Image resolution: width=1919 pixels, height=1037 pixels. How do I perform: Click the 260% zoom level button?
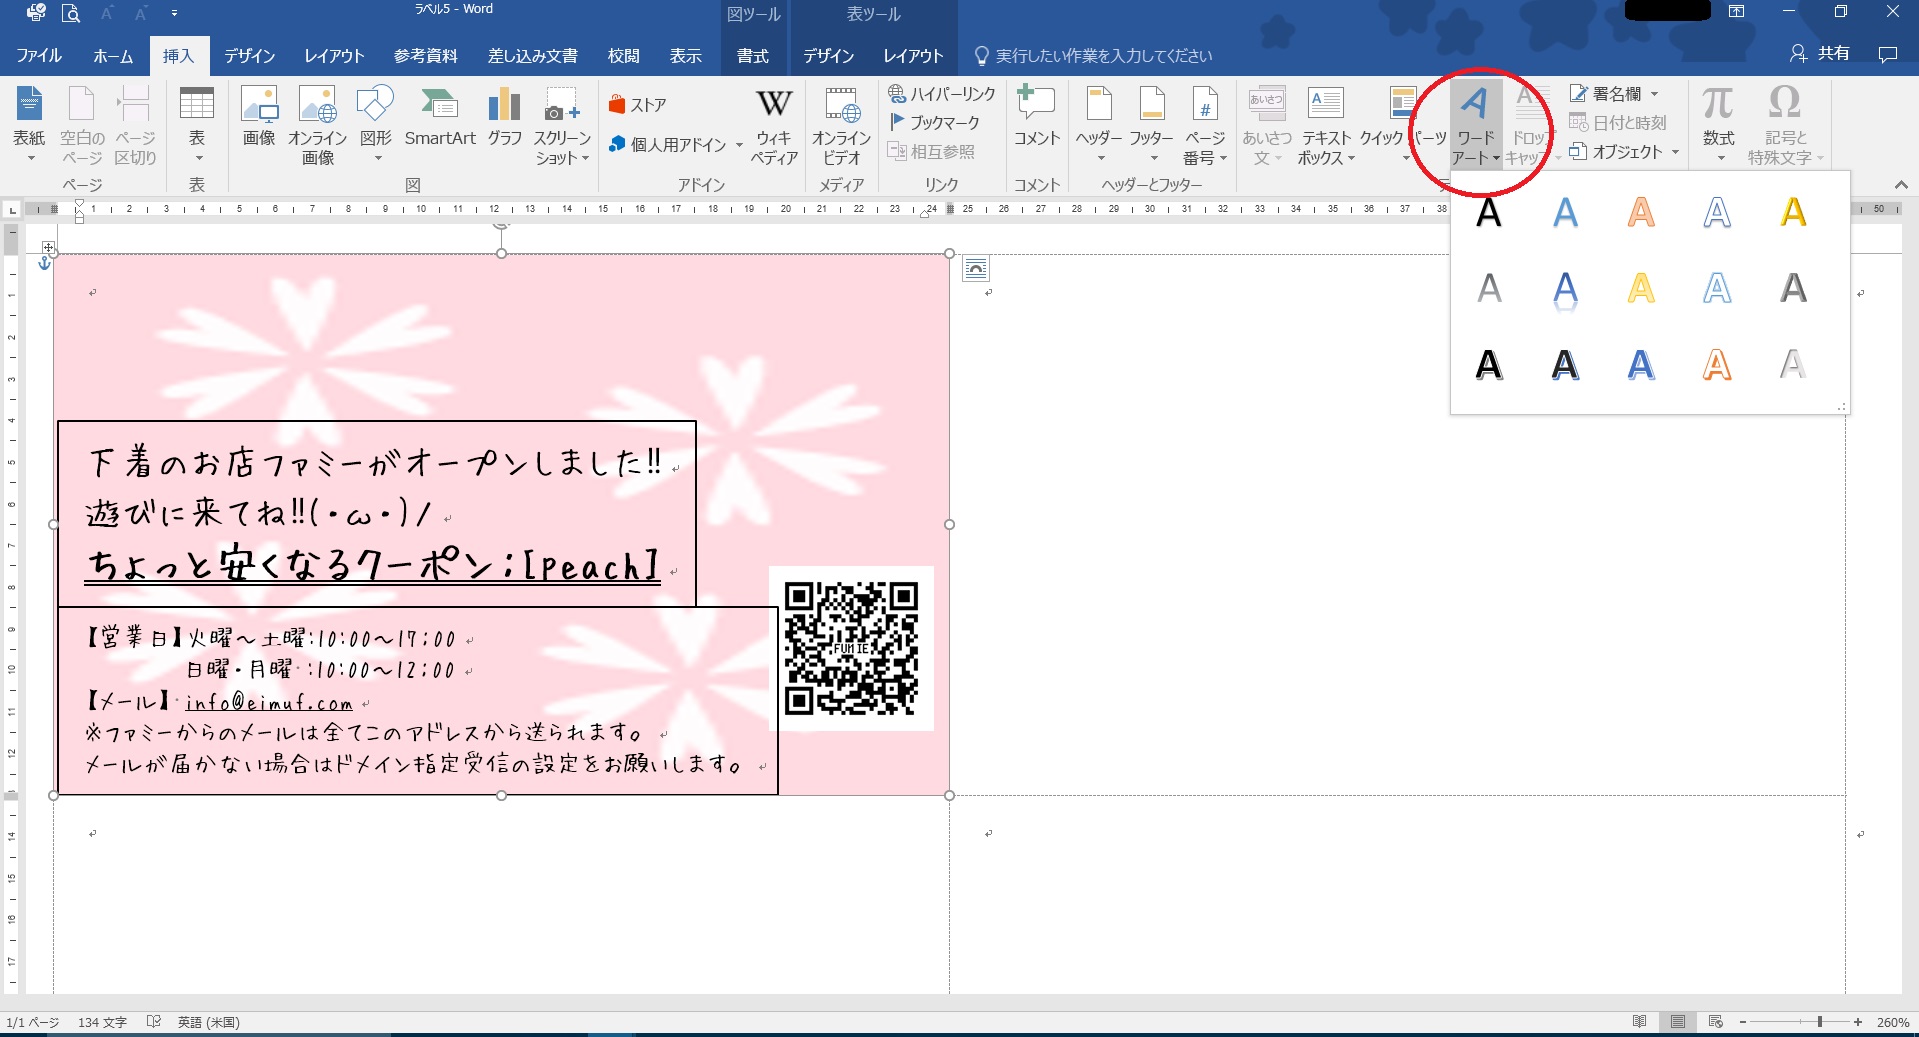[x=1892, y=1022]
